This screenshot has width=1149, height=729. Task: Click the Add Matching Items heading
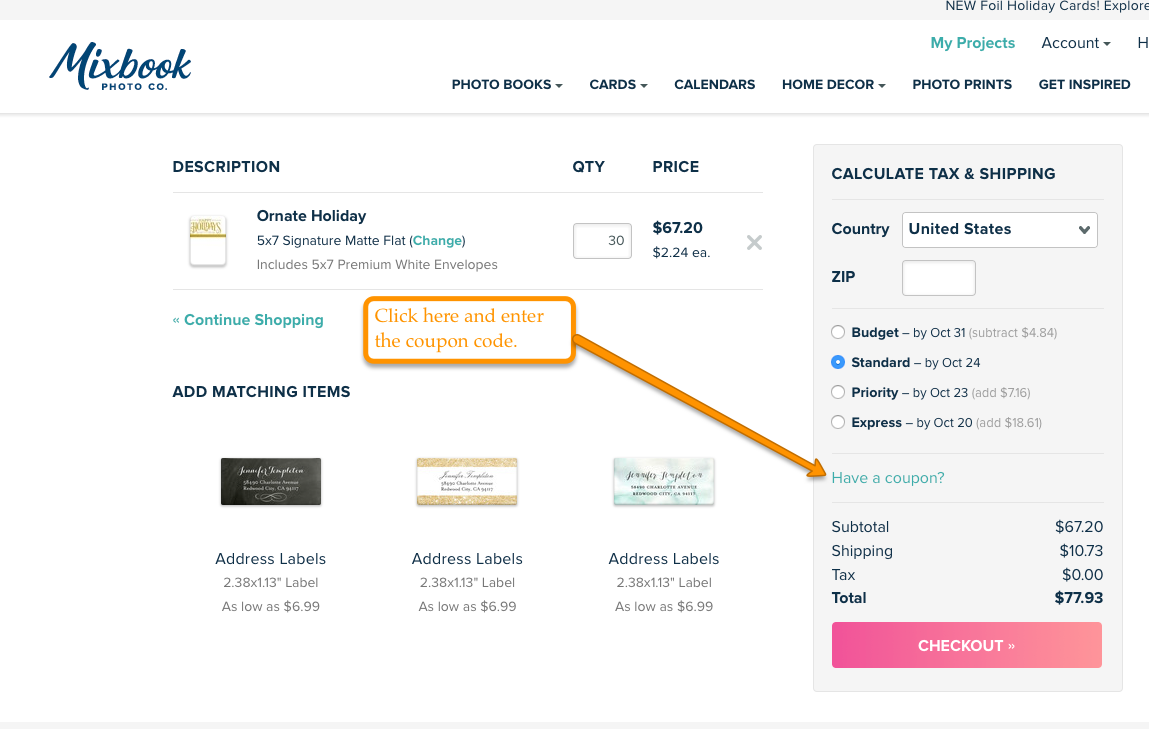click(x=262, y=392)
